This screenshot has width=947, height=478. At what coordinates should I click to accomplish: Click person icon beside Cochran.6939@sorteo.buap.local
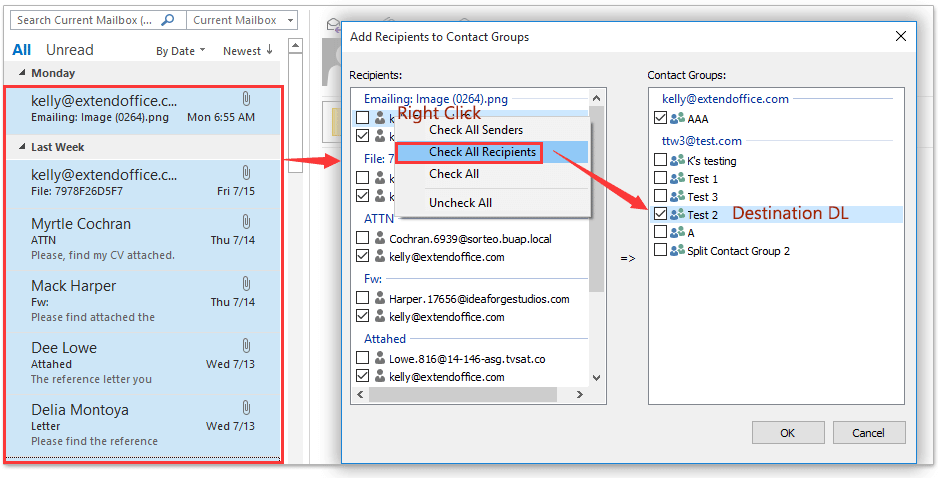click(379, 239)
